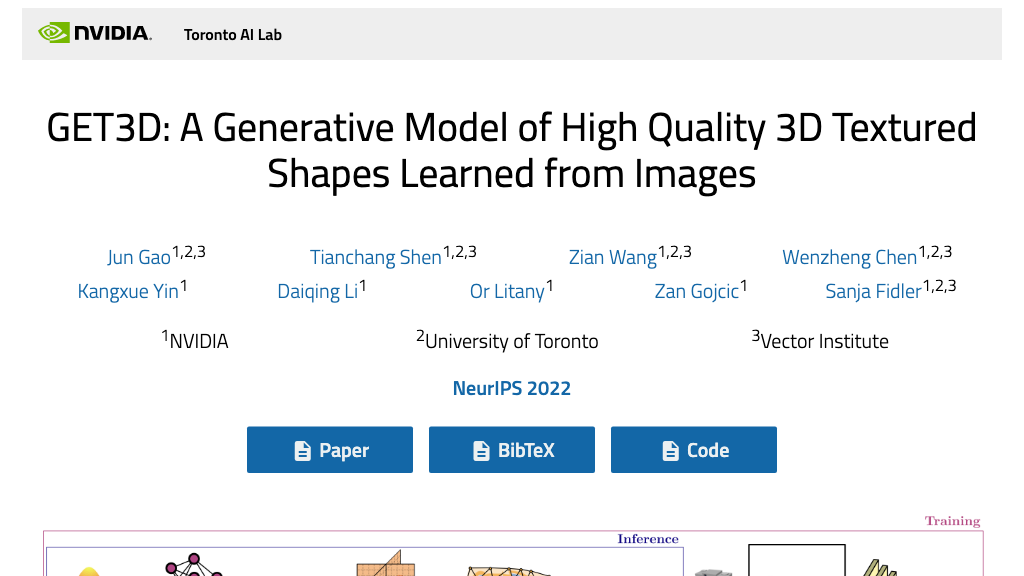Click the GET3D paper title heading
1024x576 pixels.
pyautogui.click(x=512, y=151)
